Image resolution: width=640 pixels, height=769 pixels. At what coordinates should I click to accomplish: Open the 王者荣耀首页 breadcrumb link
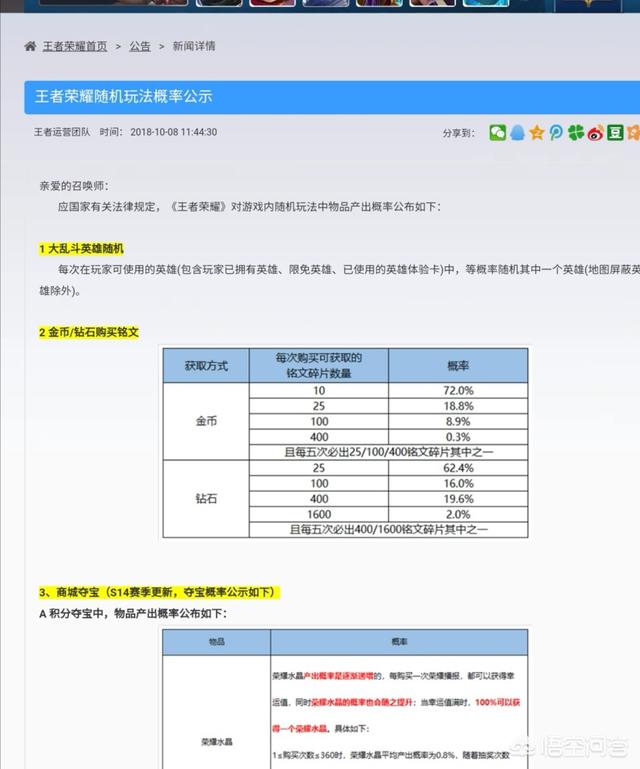point(75,46)
